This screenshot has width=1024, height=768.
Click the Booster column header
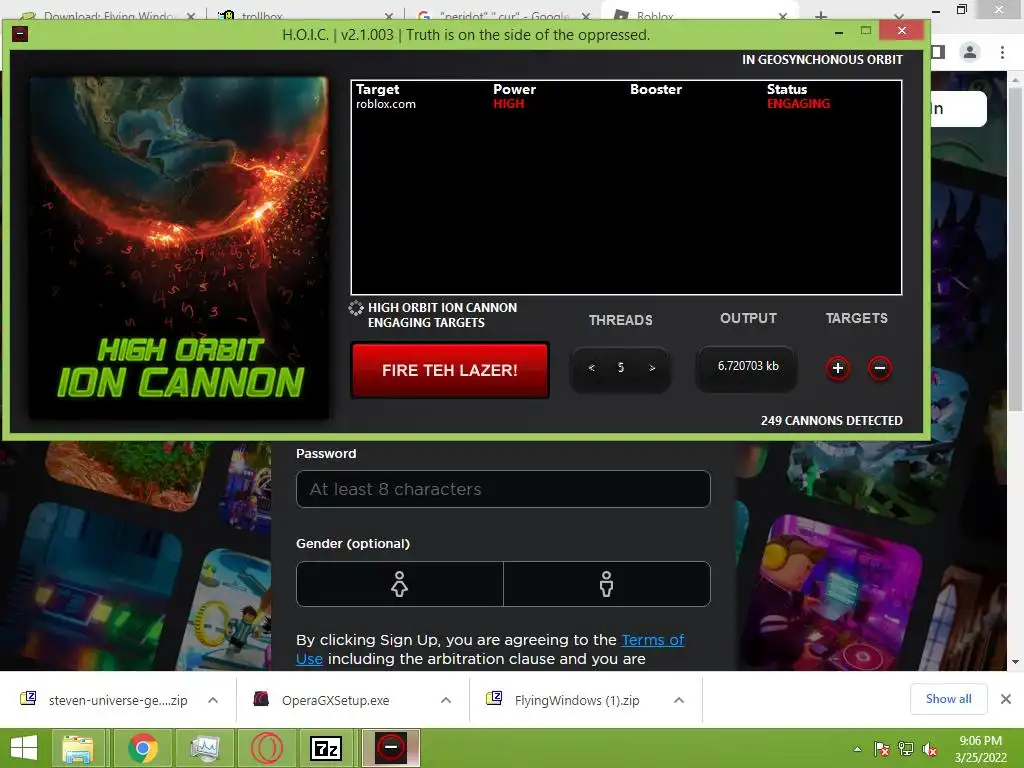coord(656,89)
